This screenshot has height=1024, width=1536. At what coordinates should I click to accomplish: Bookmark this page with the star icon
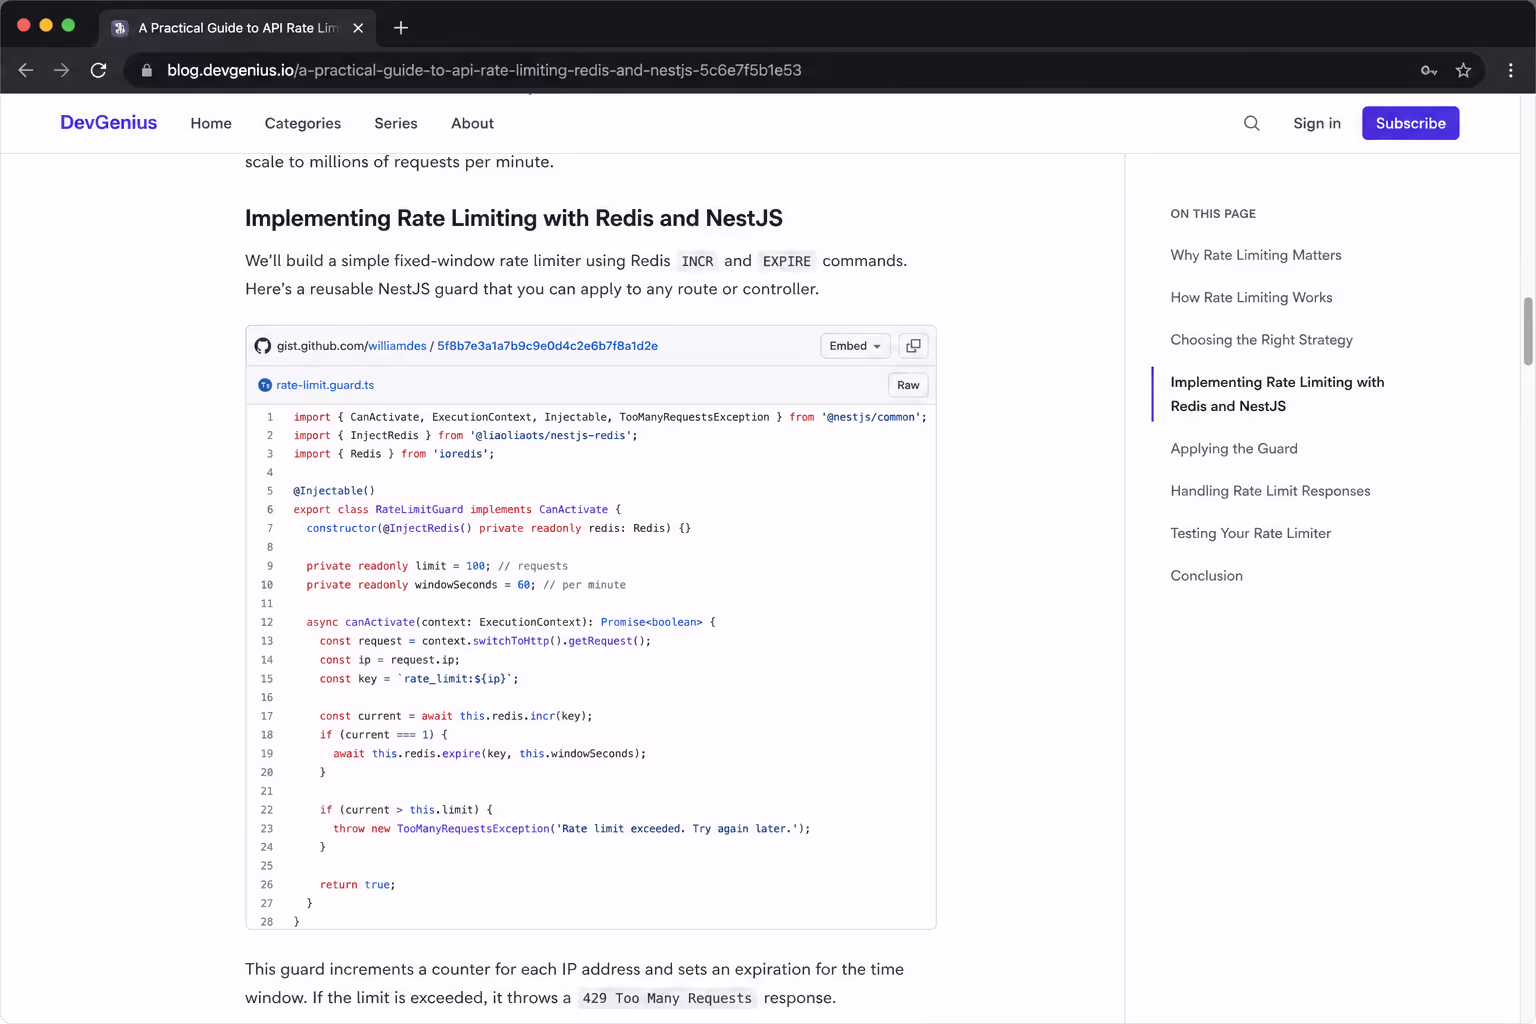pos(1463,70)
